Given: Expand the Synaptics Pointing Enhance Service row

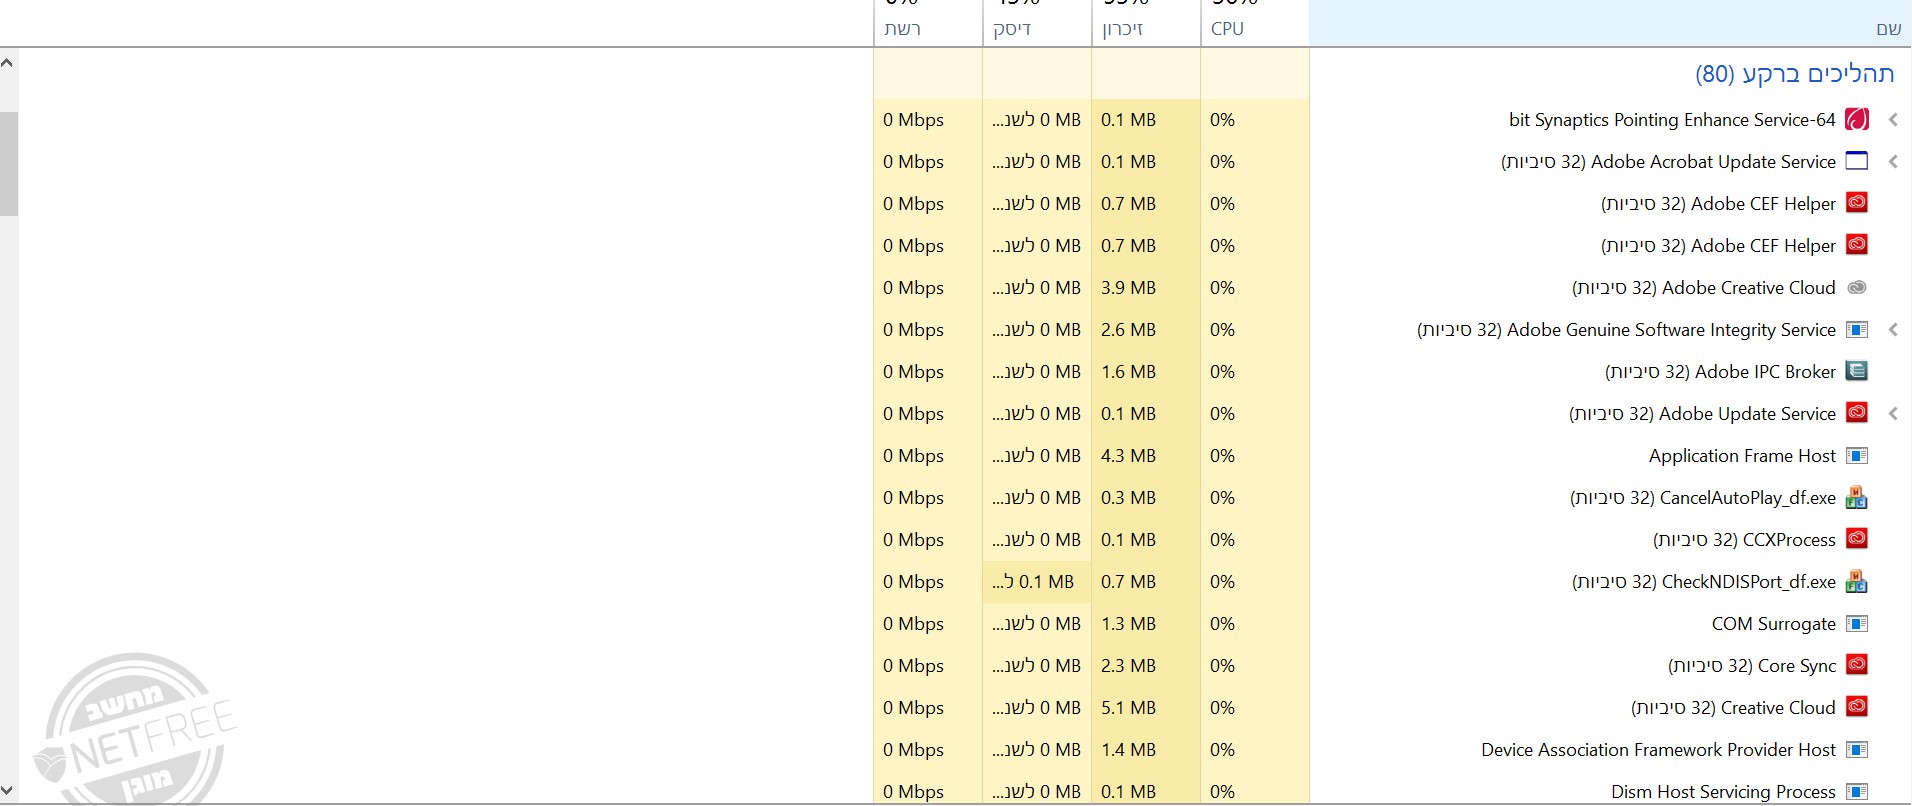Looking at the screenshot, I should [x=1893, y=120].
